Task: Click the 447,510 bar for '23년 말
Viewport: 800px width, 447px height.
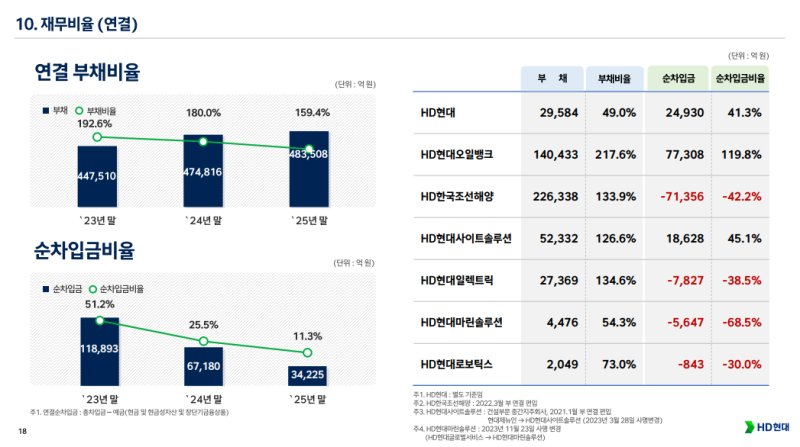Action: pos(97,176)
